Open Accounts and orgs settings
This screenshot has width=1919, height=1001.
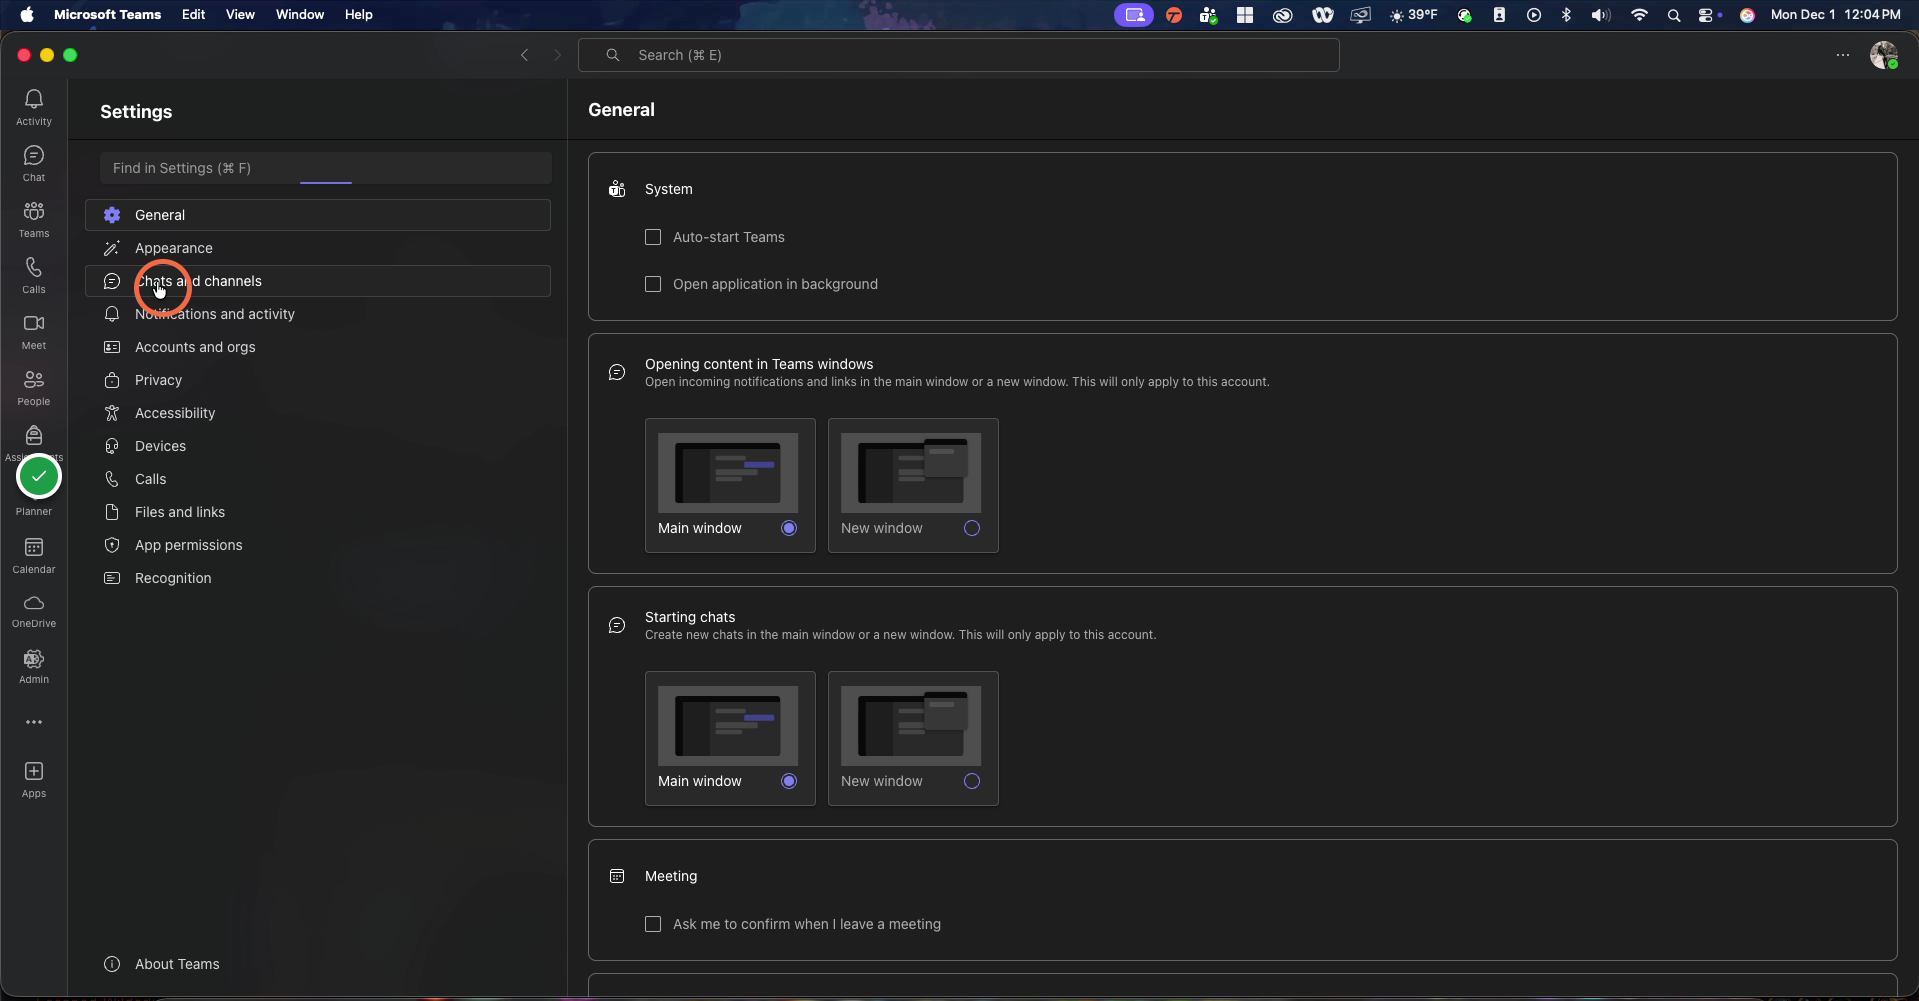click(318, 347)
